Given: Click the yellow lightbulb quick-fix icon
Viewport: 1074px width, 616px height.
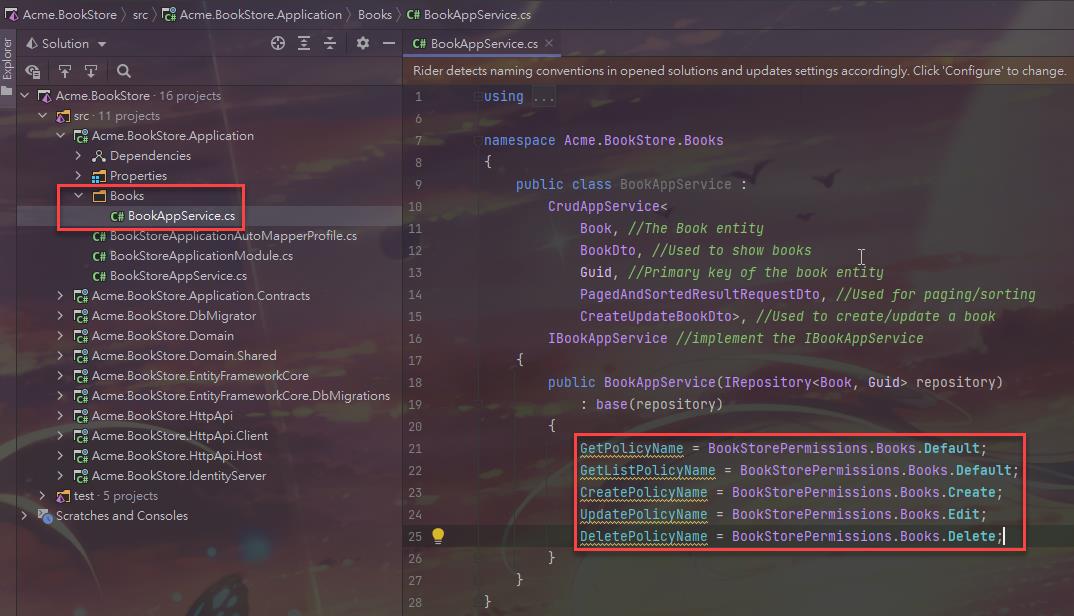Looking at the screenshot, I should point(437,536).
